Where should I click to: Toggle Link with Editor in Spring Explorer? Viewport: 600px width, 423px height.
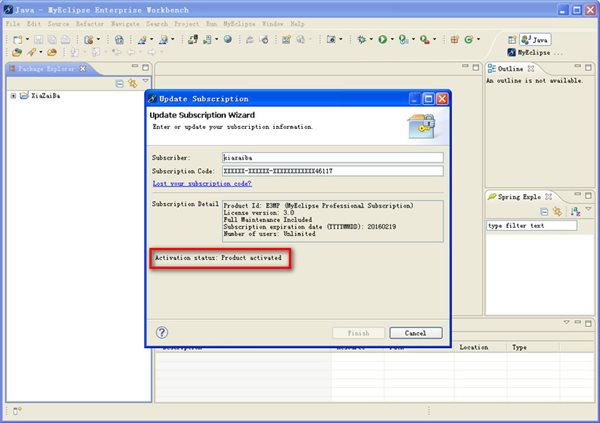[x=558, y=211]
